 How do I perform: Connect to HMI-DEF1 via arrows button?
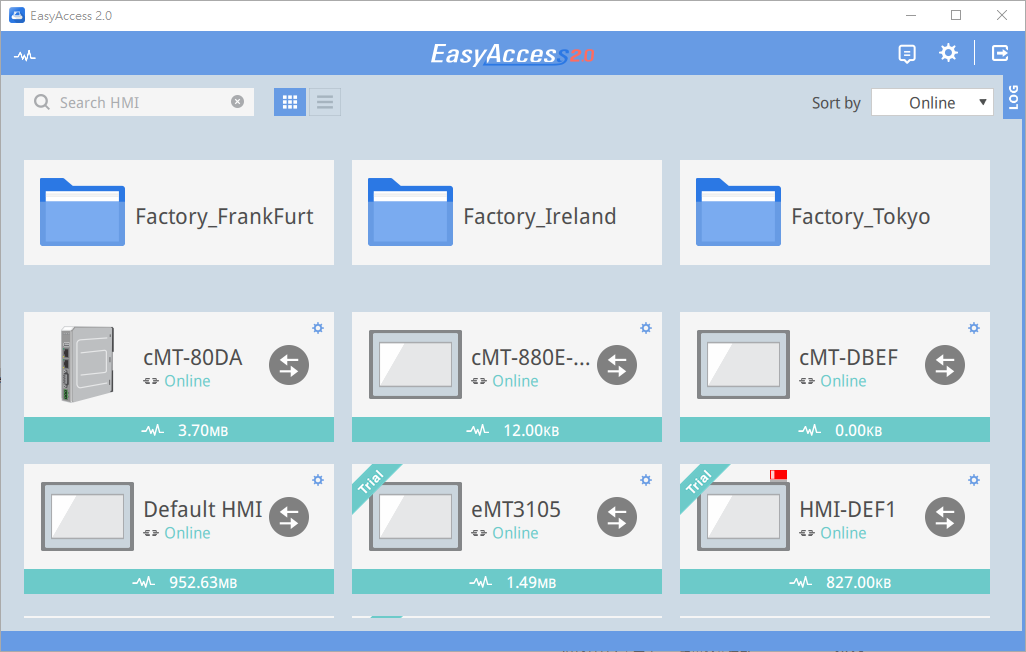944,517
